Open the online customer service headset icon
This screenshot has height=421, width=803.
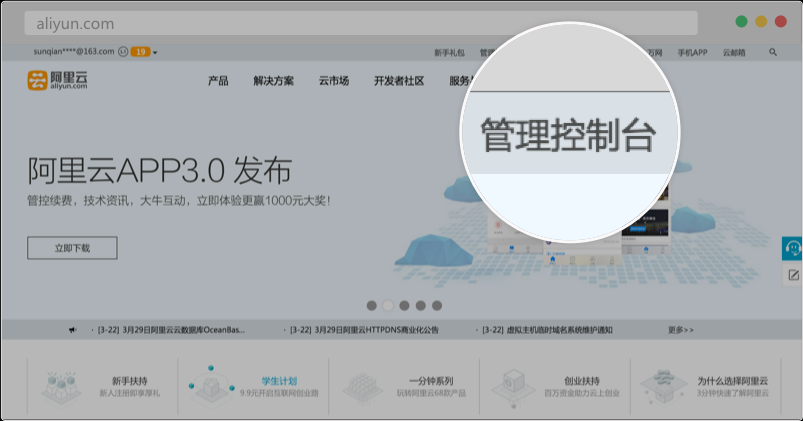click(793, 248)
